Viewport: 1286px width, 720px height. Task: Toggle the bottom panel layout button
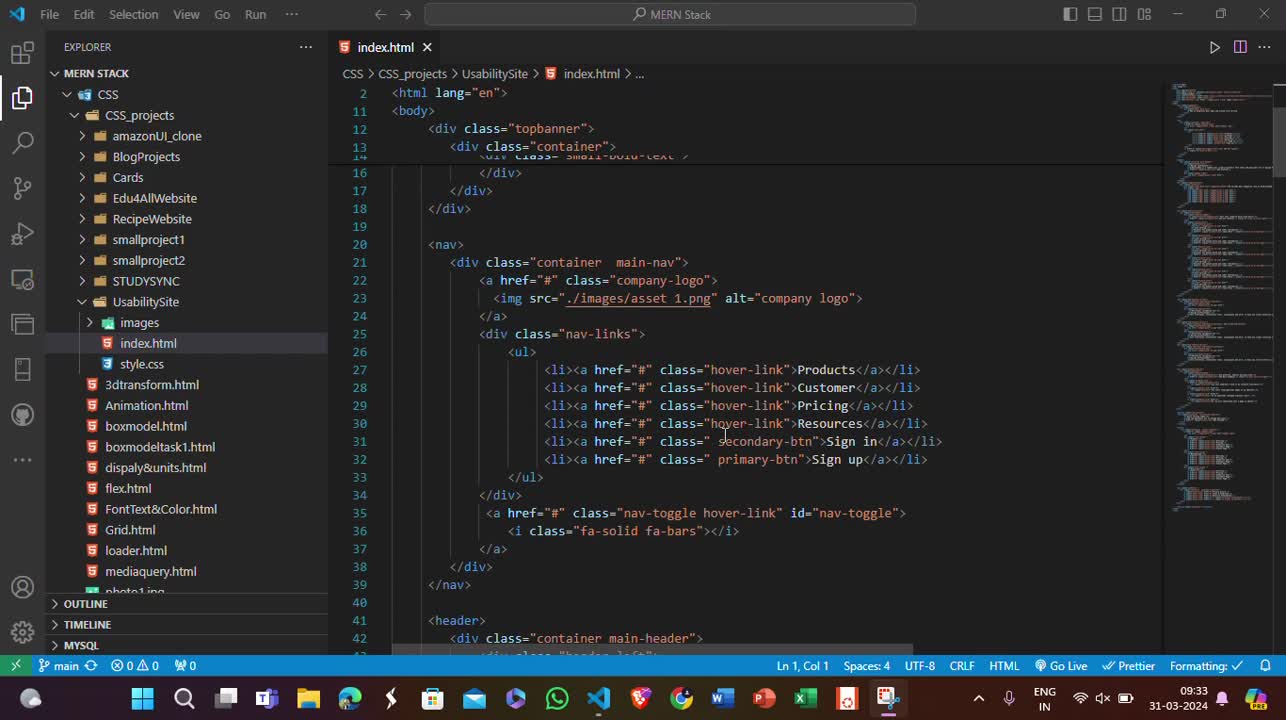click(1095, 14)
